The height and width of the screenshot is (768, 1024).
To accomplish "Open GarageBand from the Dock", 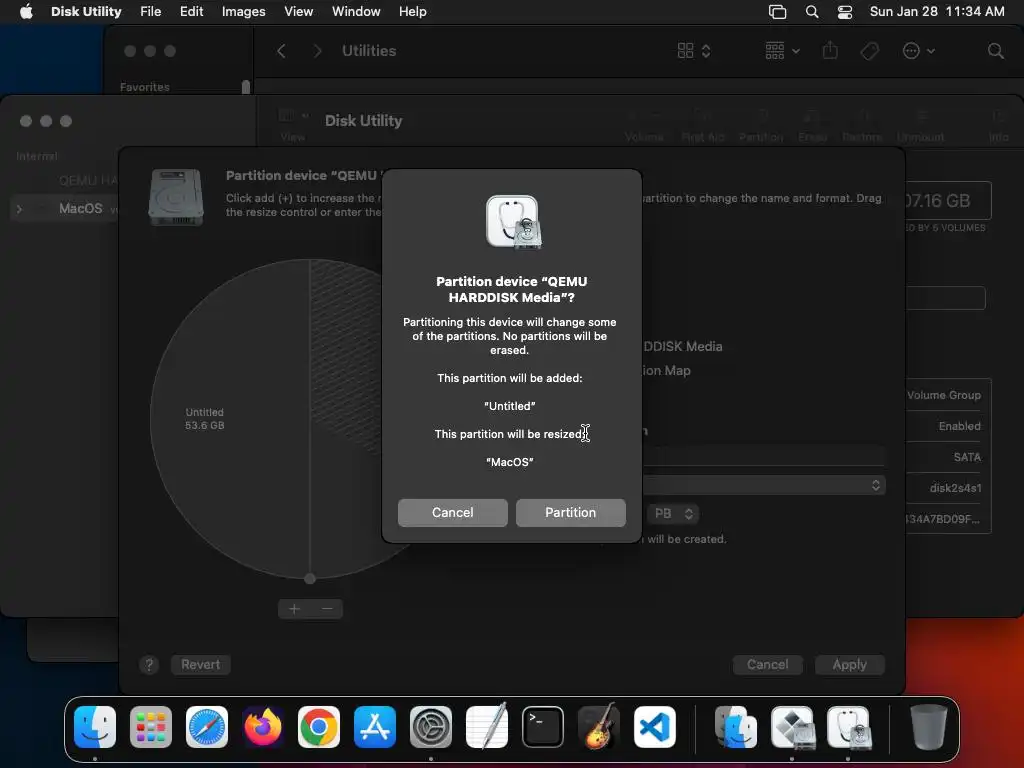I will pyautogui.click(x=598, y=726).
